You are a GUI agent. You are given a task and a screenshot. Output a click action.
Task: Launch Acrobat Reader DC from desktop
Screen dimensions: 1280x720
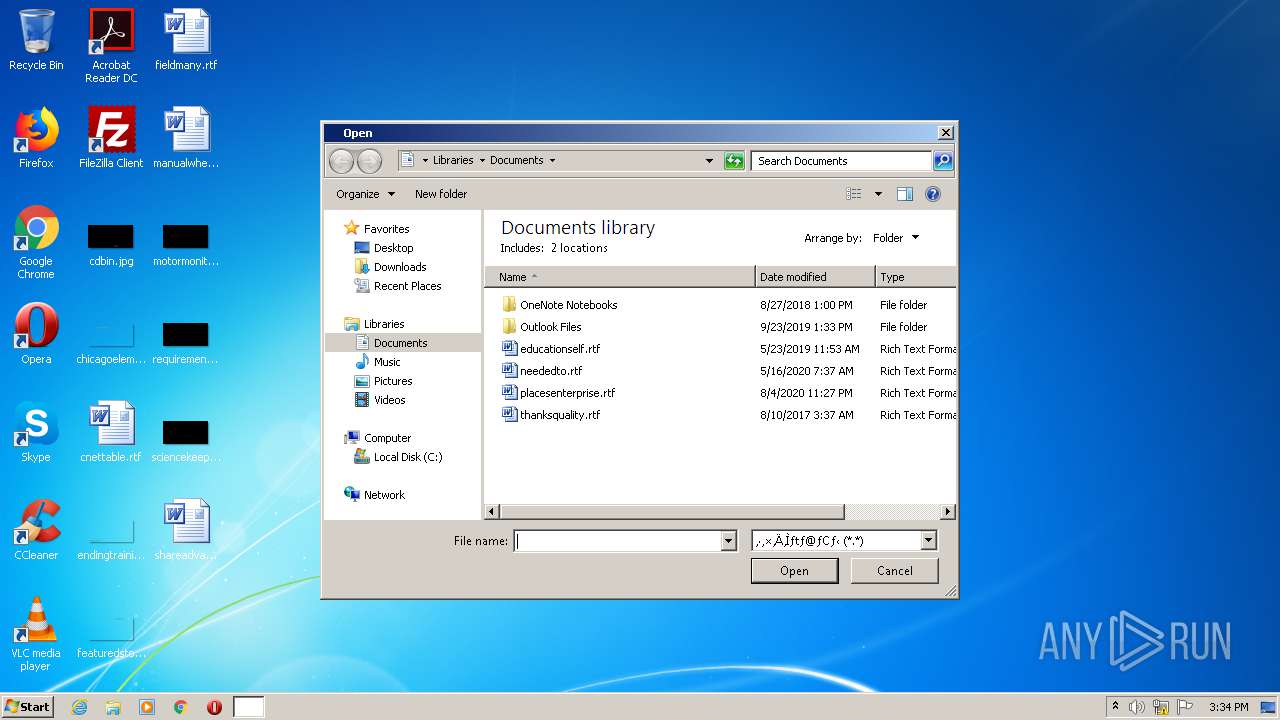click(111, 46)
